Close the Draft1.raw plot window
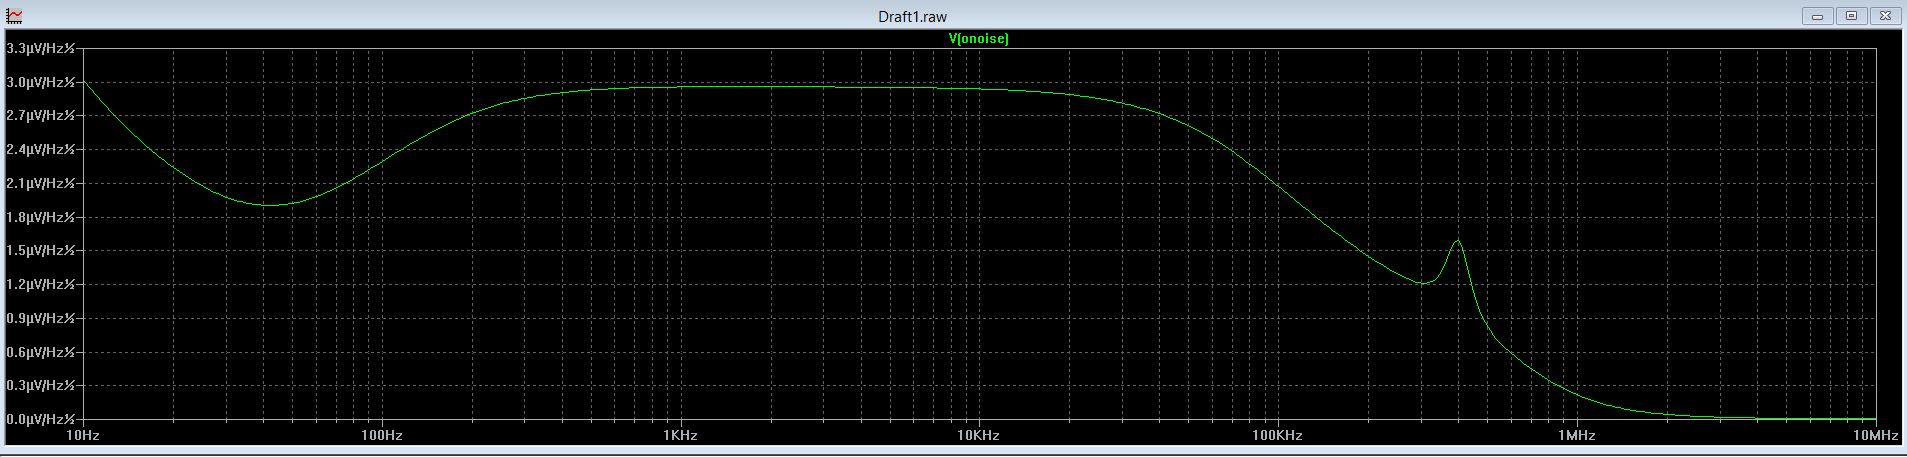1907x457 pixels. 1885,16
